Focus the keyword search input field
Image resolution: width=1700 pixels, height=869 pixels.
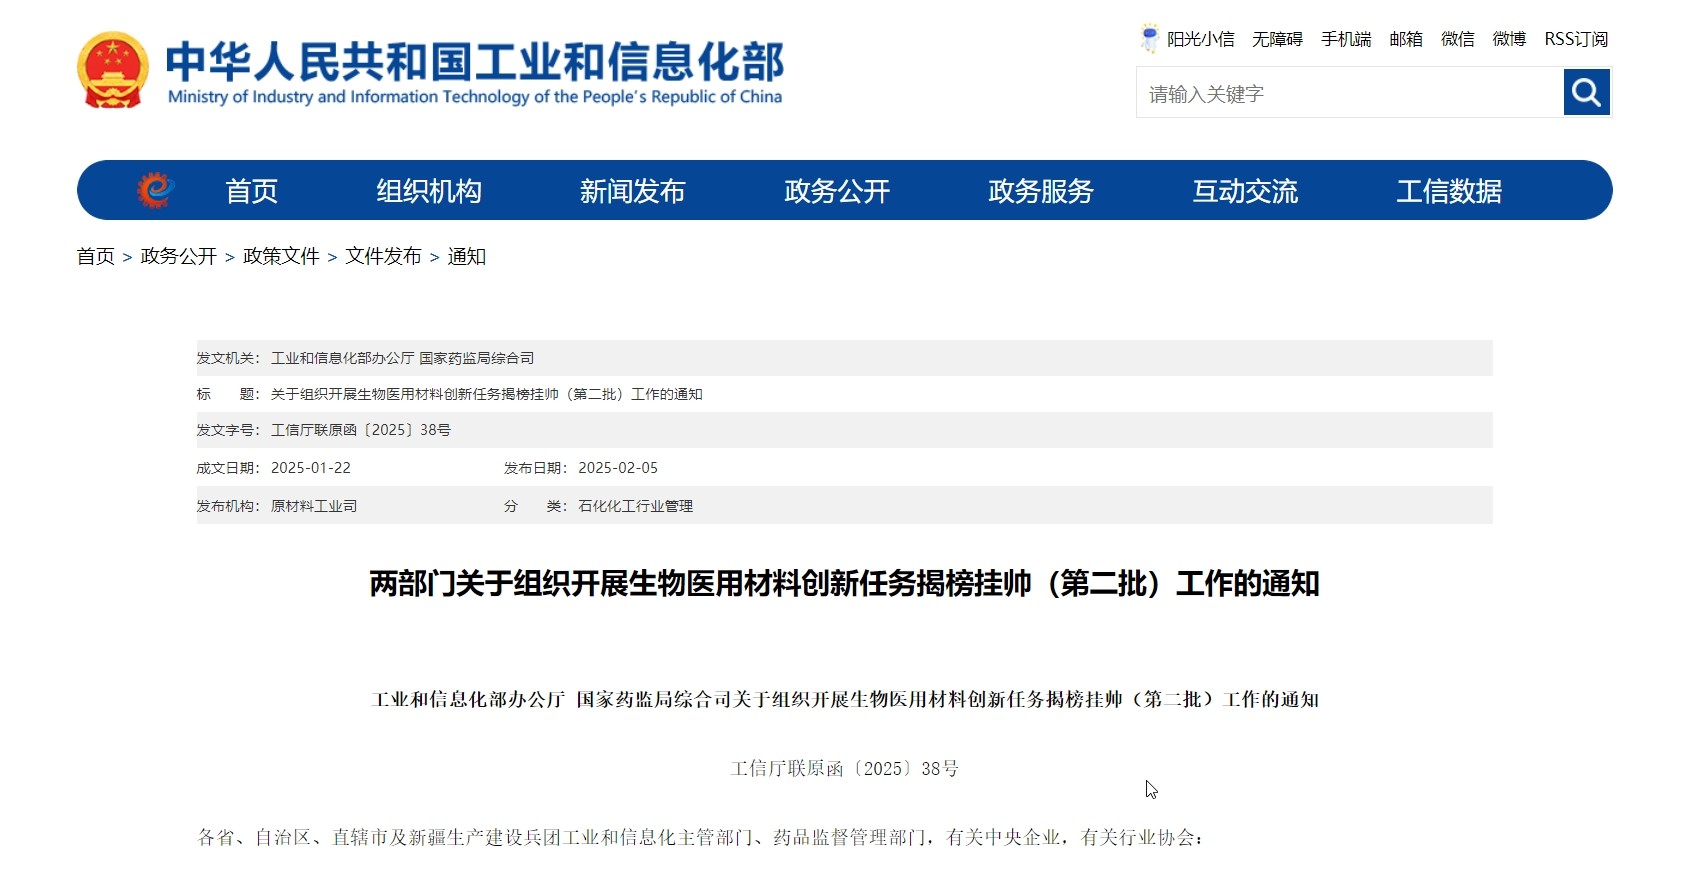[1350, 93]
